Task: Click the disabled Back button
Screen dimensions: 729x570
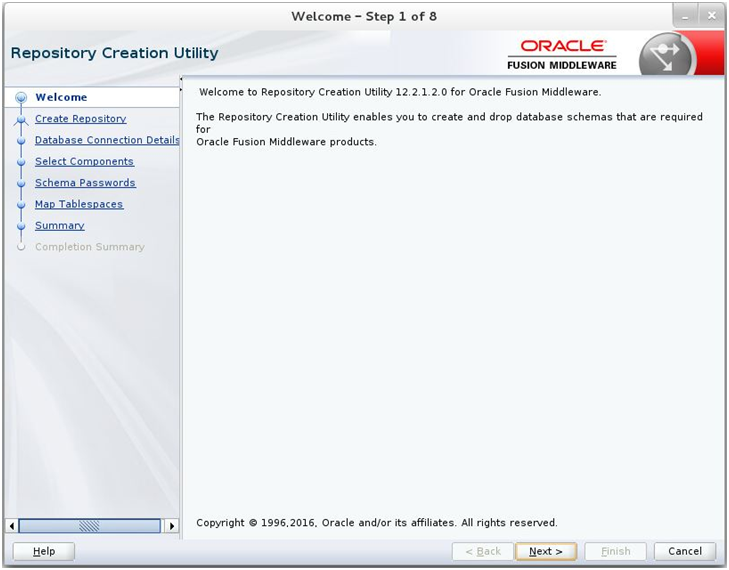Action: [x=483, y=551]
